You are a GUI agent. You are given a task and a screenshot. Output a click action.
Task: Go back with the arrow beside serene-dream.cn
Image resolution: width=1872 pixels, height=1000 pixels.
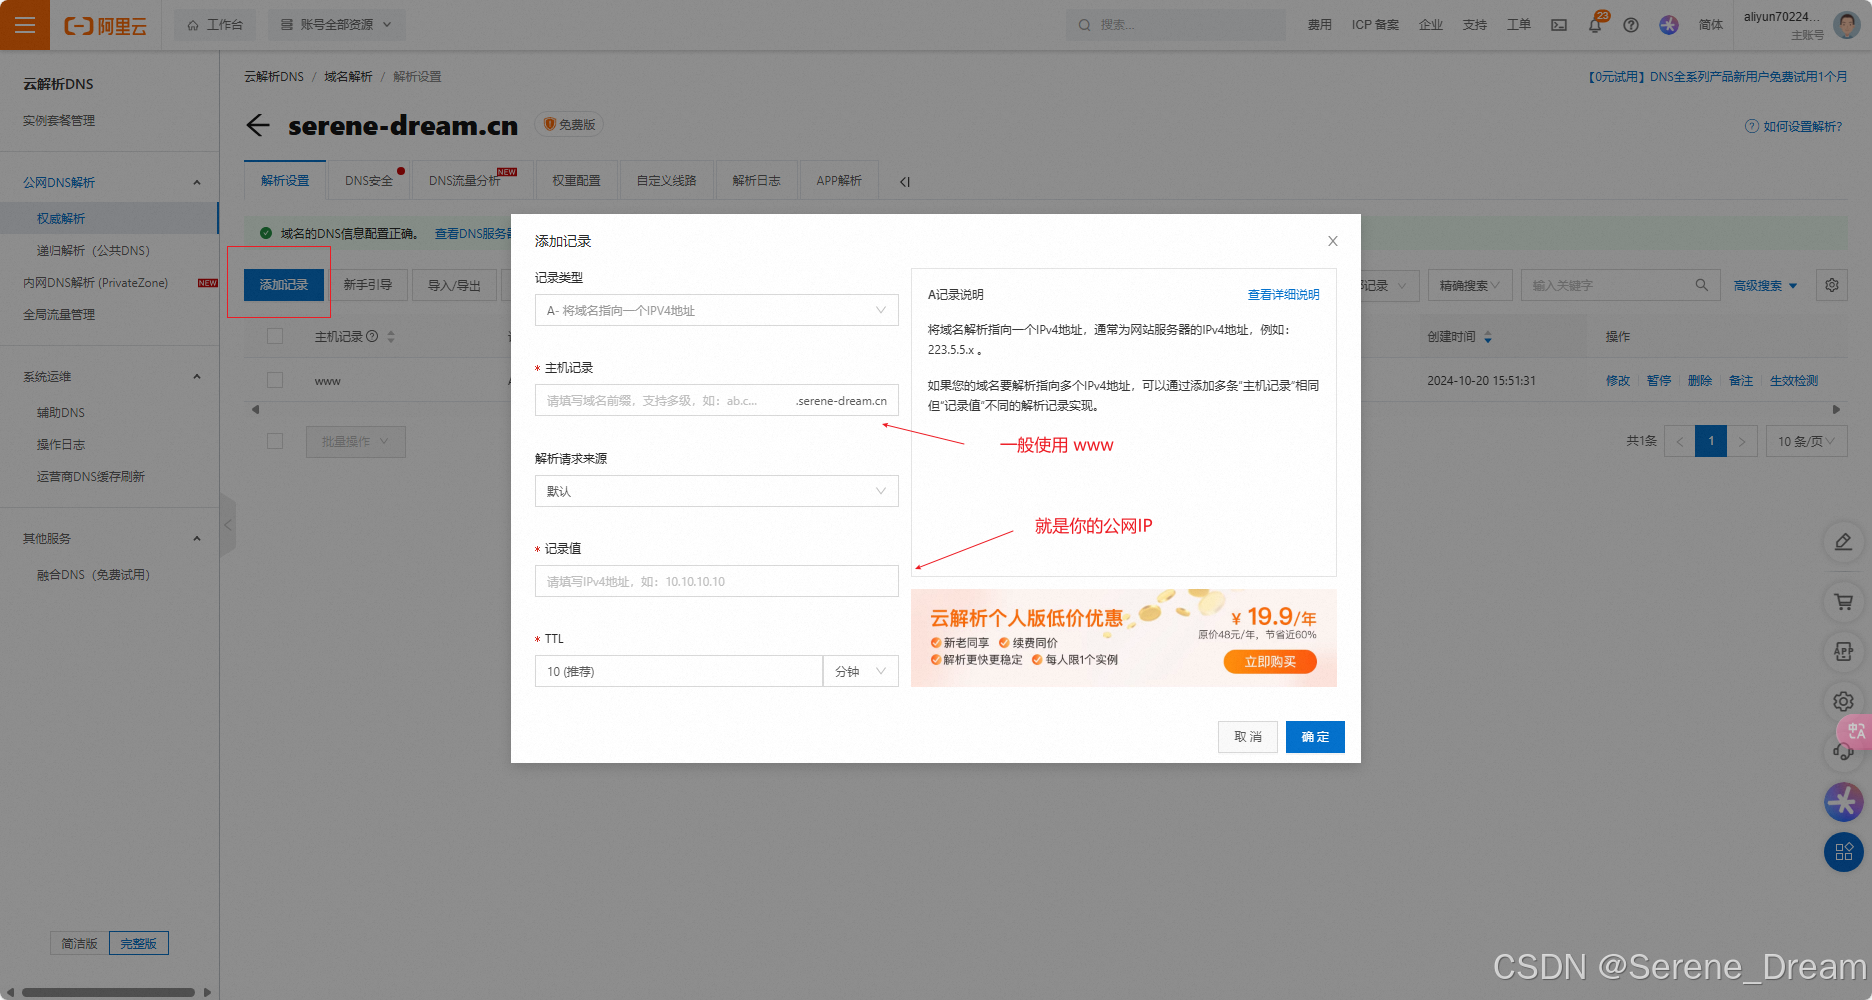258,125
